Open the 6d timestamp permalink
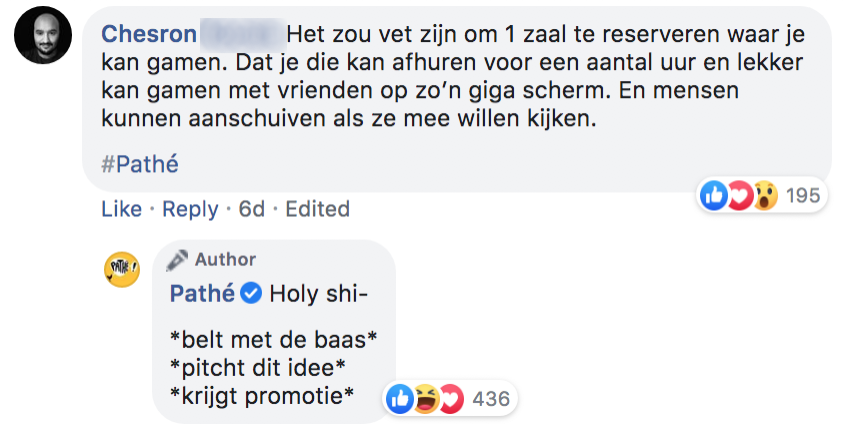Image resolution: width=854 pixels, height=424 pixels. tap(252, 209)
